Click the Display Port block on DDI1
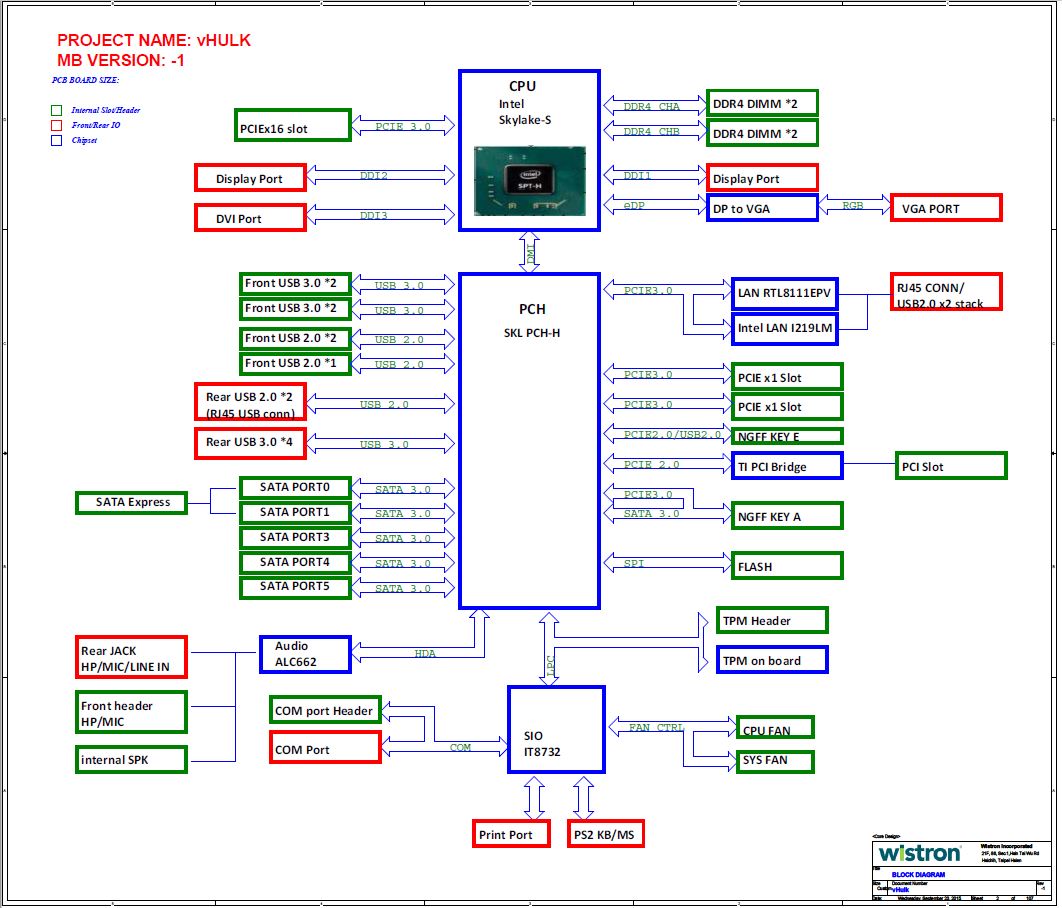Image resolution: width=1062 pixels, height=908 pixels. tap(762, 177)
